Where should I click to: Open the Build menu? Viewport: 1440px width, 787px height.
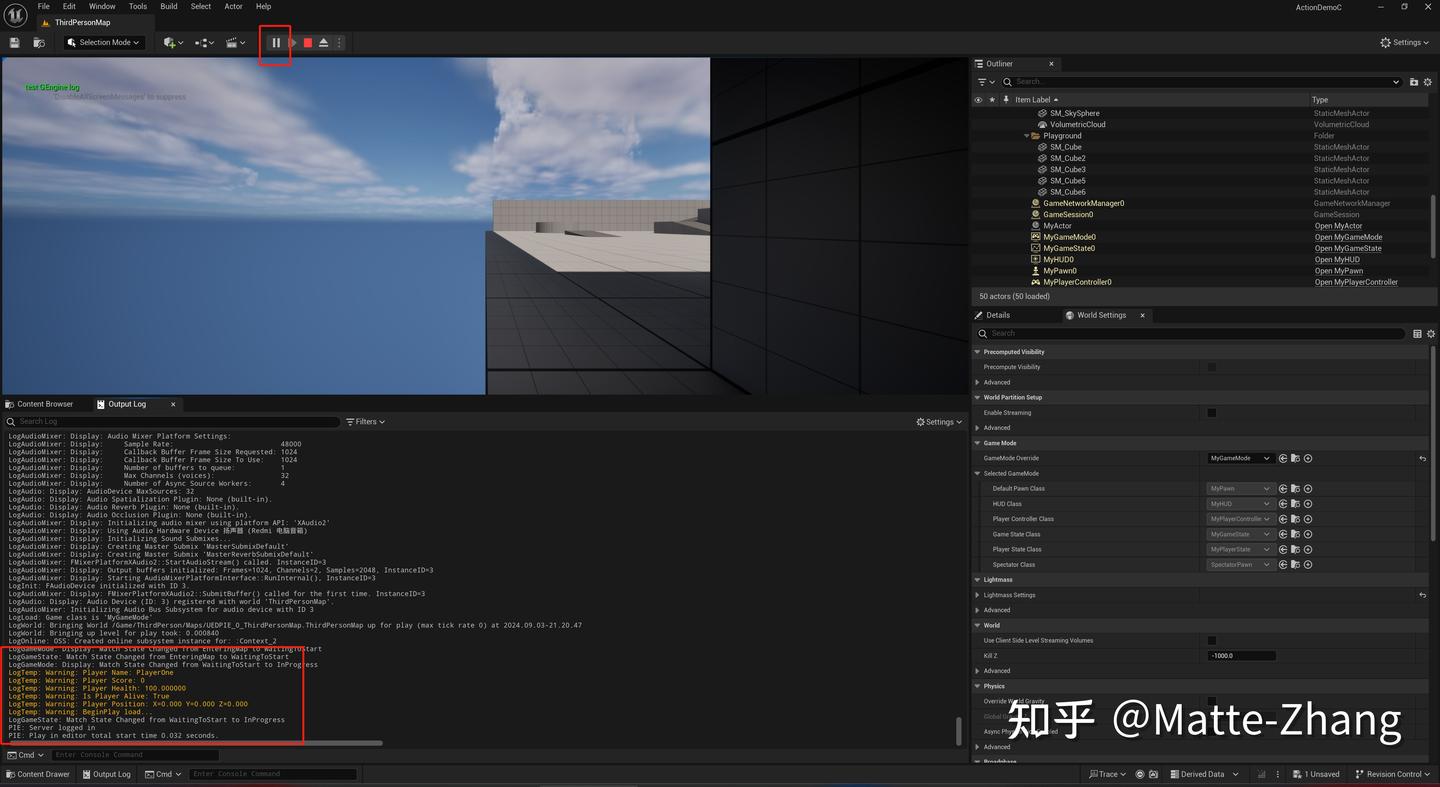[168, 6]
